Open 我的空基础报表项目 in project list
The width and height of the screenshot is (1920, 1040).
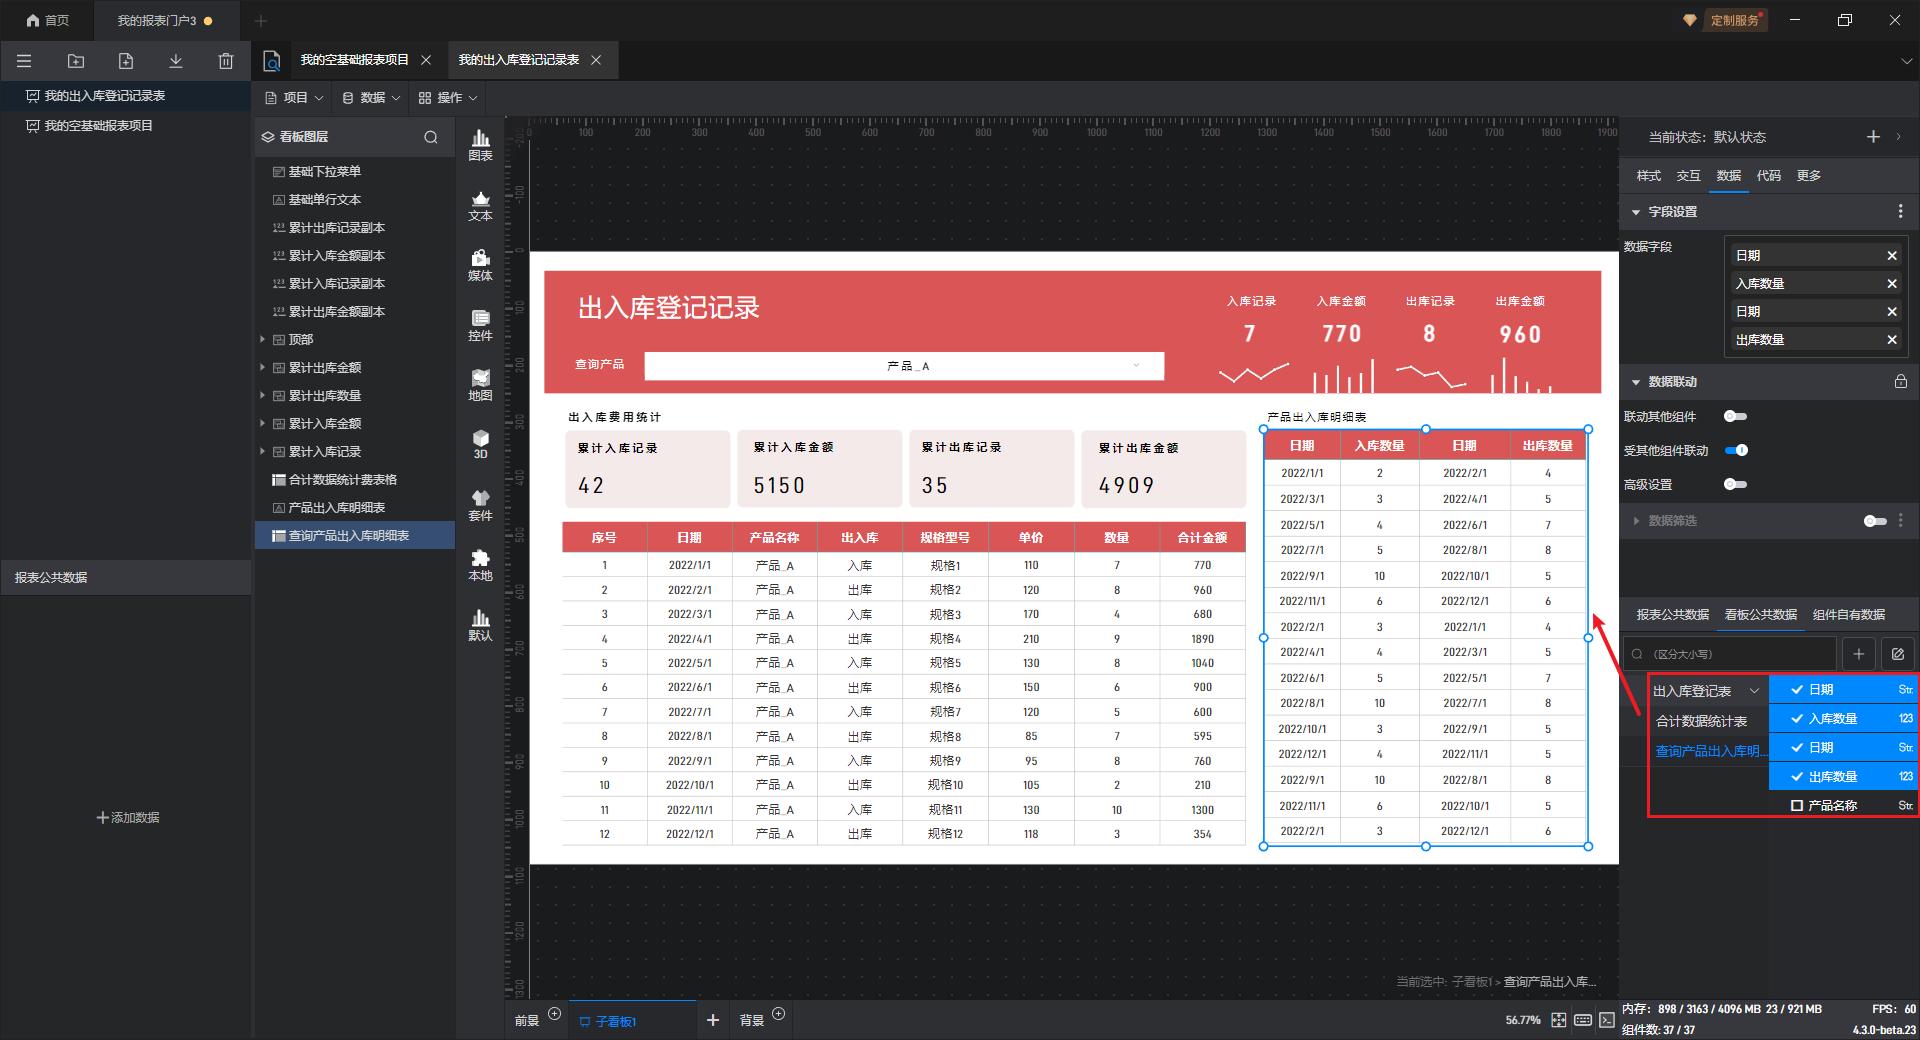[98, 126]
